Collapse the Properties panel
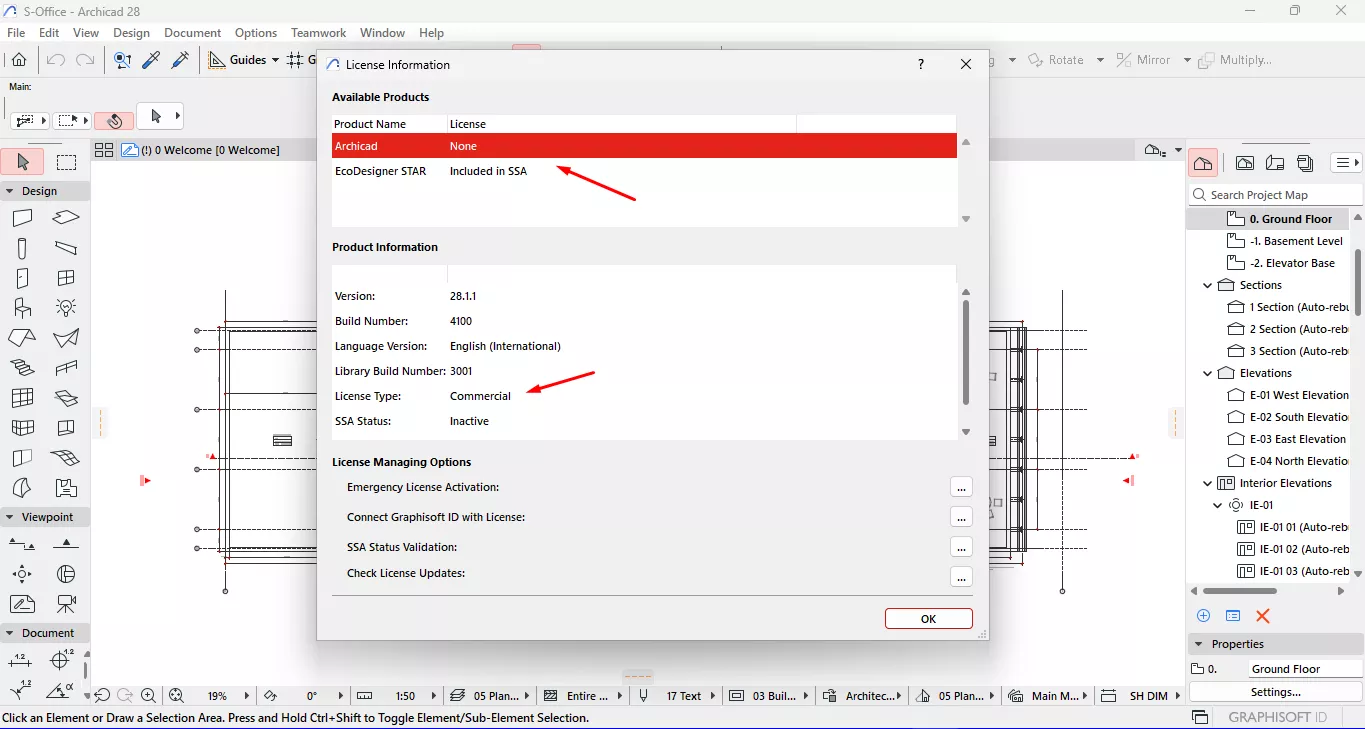Image resolution: width=1365 pixels, height=729 pixels. pos(1198,644)
